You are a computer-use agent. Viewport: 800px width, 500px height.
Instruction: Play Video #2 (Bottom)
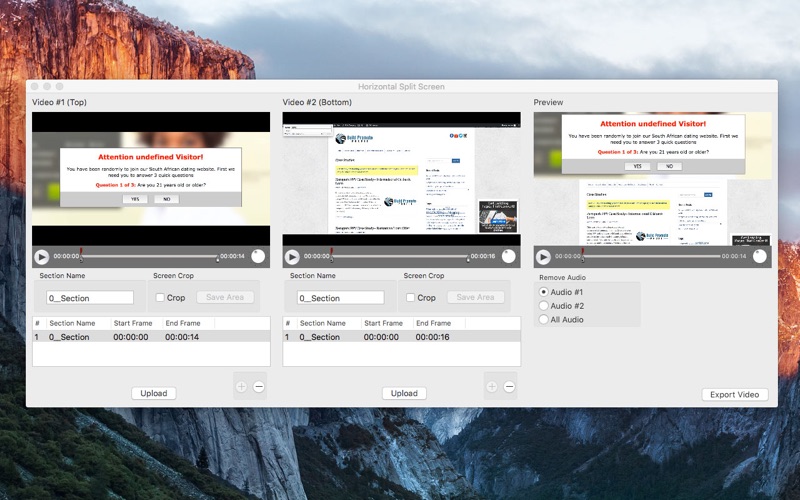click(293, 257)
